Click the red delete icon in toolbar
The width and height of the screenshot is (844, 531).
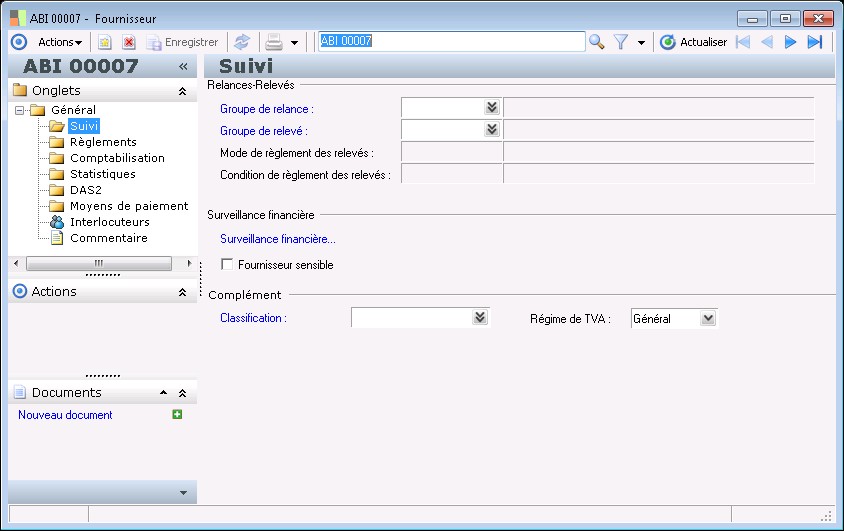point(129,42)
